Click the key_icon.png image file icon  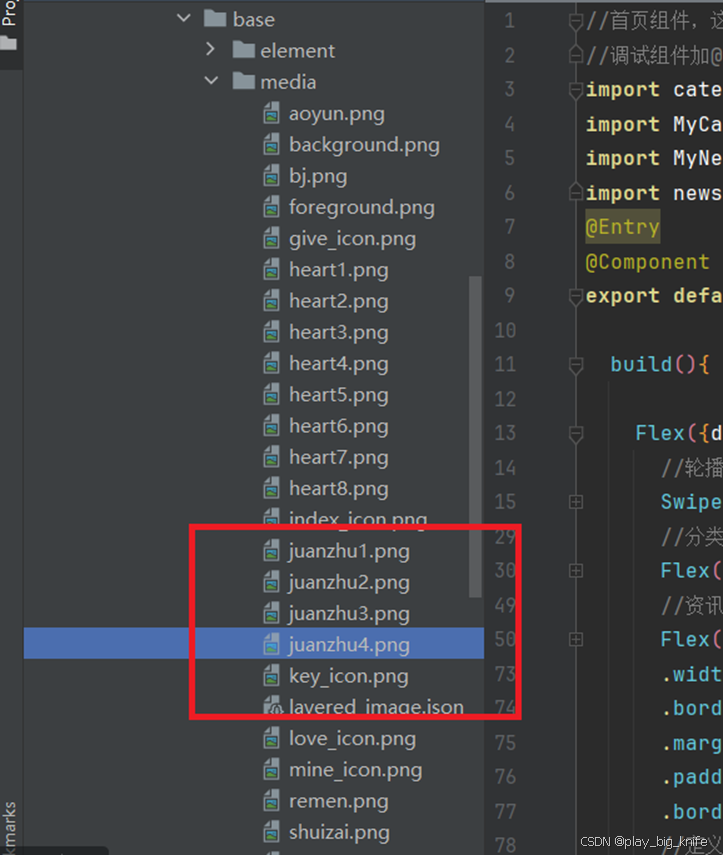pos(271,676)
